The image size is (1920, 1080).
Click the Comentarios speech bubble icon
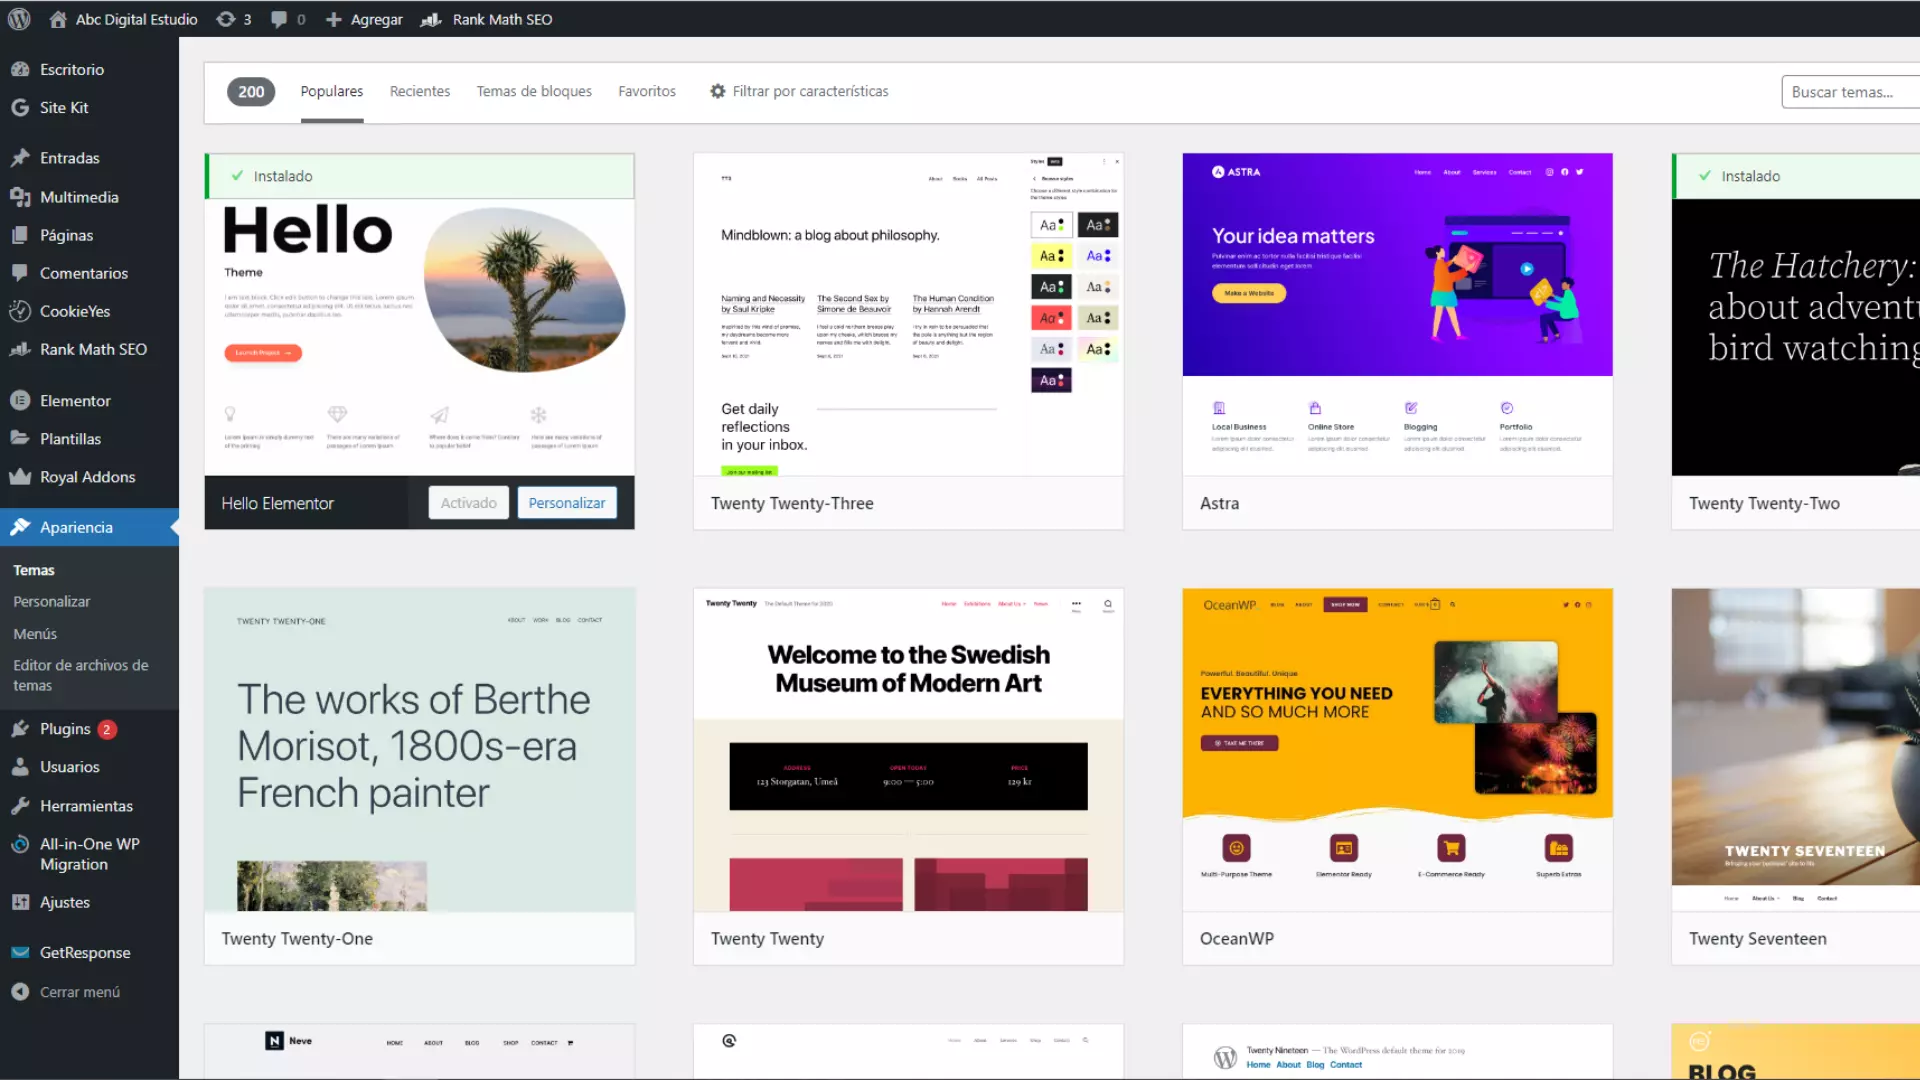click(x=20, y=273)
